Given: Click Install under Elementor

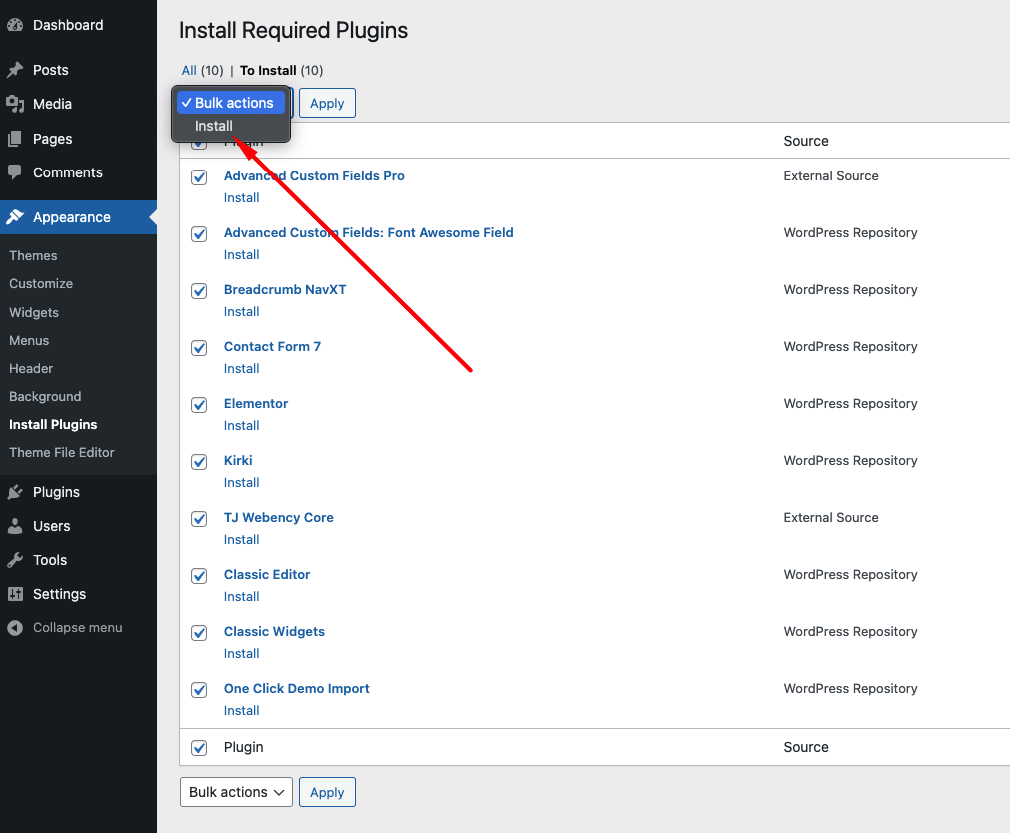Looking at the screenshot, I should [x=242, y=426].
